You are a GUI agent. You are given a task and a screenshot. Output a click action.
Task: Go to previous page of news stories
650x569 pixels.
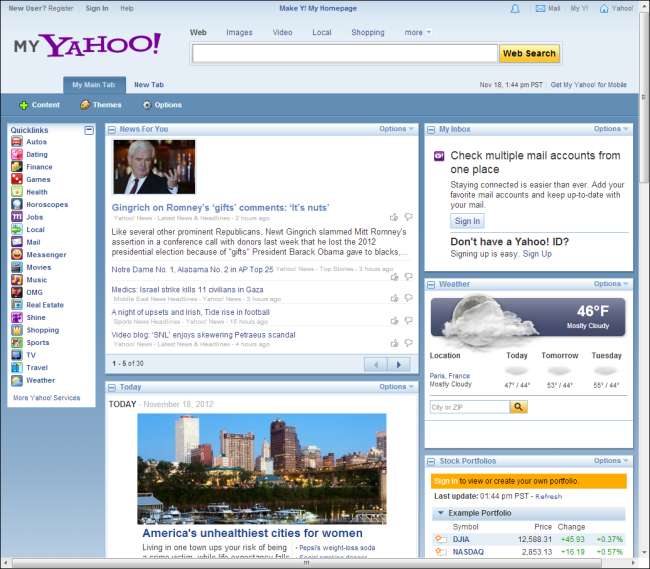pyautogui.click(x=376, y=365)
